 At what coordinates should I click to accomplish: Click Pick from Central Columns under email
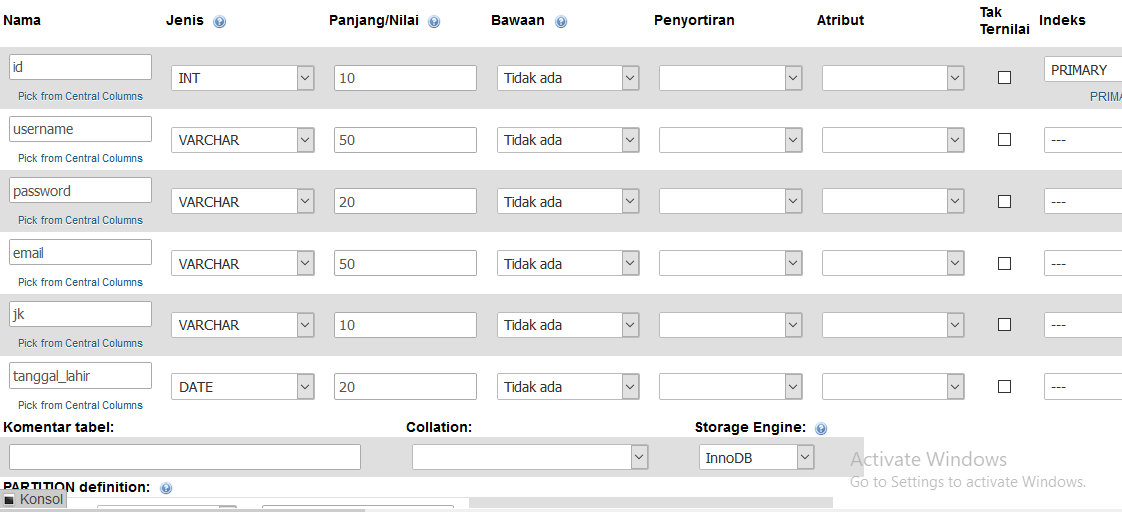pos(80,282)
